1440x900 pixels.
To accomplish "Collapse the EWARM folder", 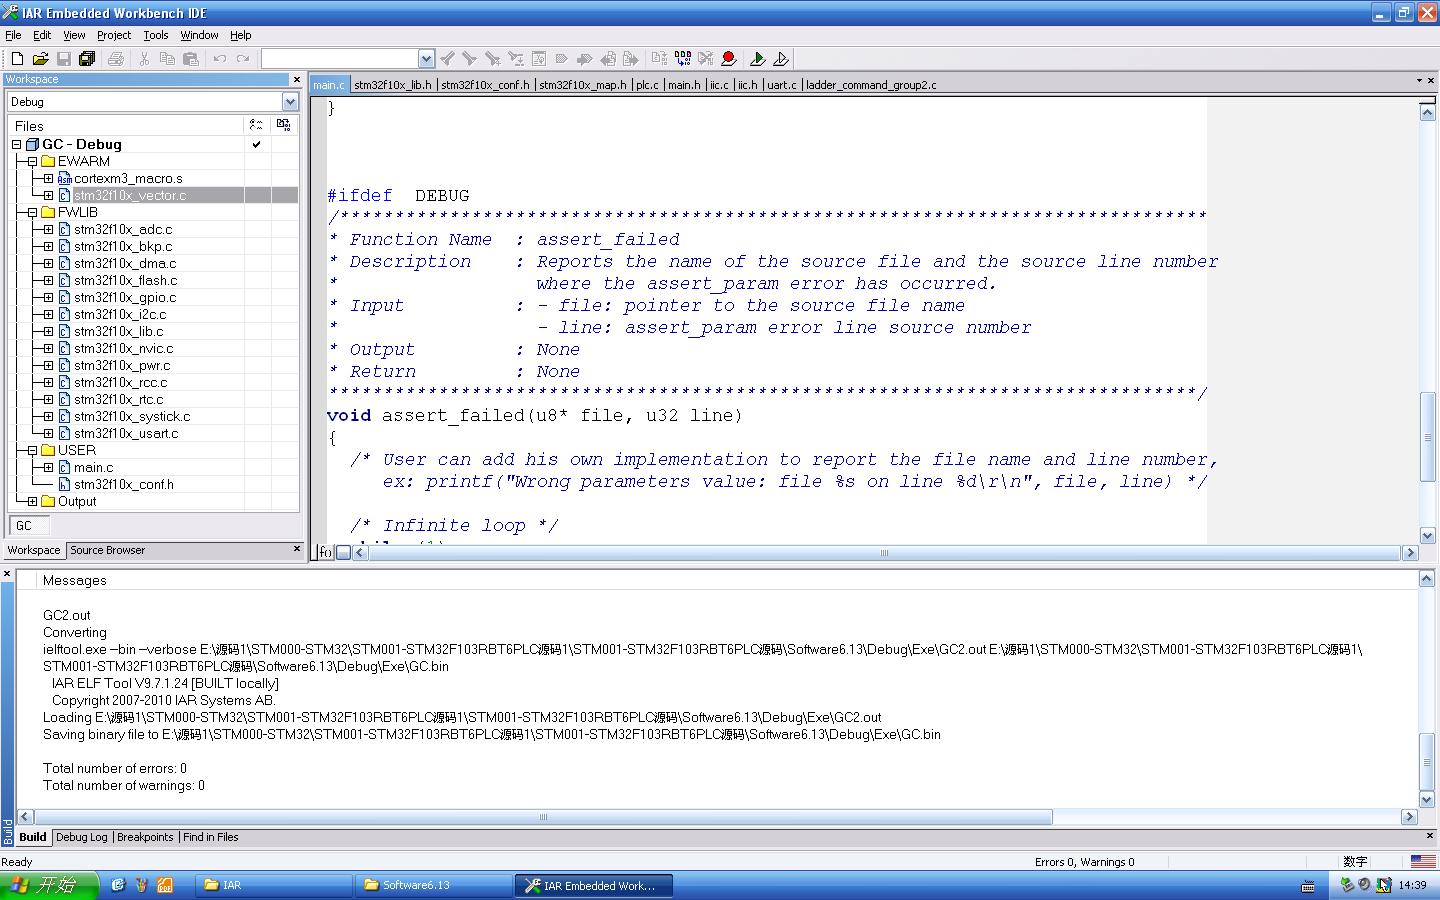I will [32, 161].
